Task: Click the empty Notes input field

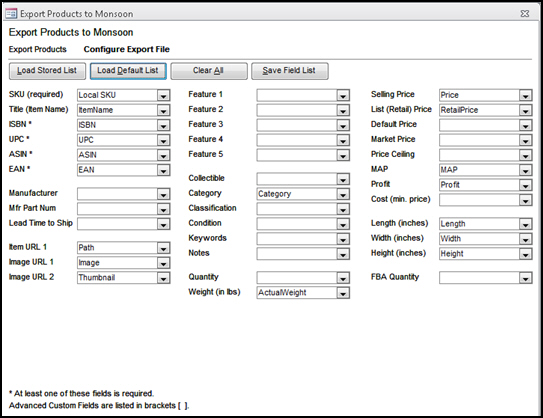Action: coord(297,254)
